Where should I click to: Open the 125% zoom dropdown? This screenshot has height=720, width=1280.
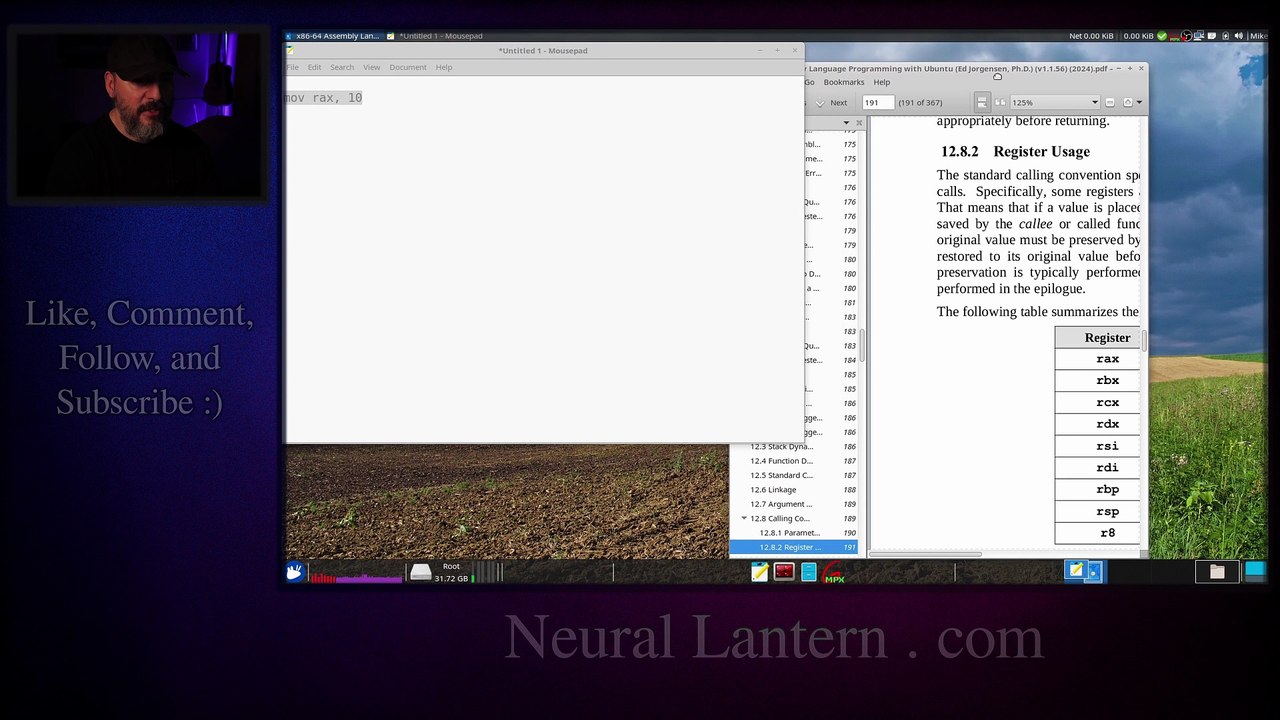tap(1054, 102)
